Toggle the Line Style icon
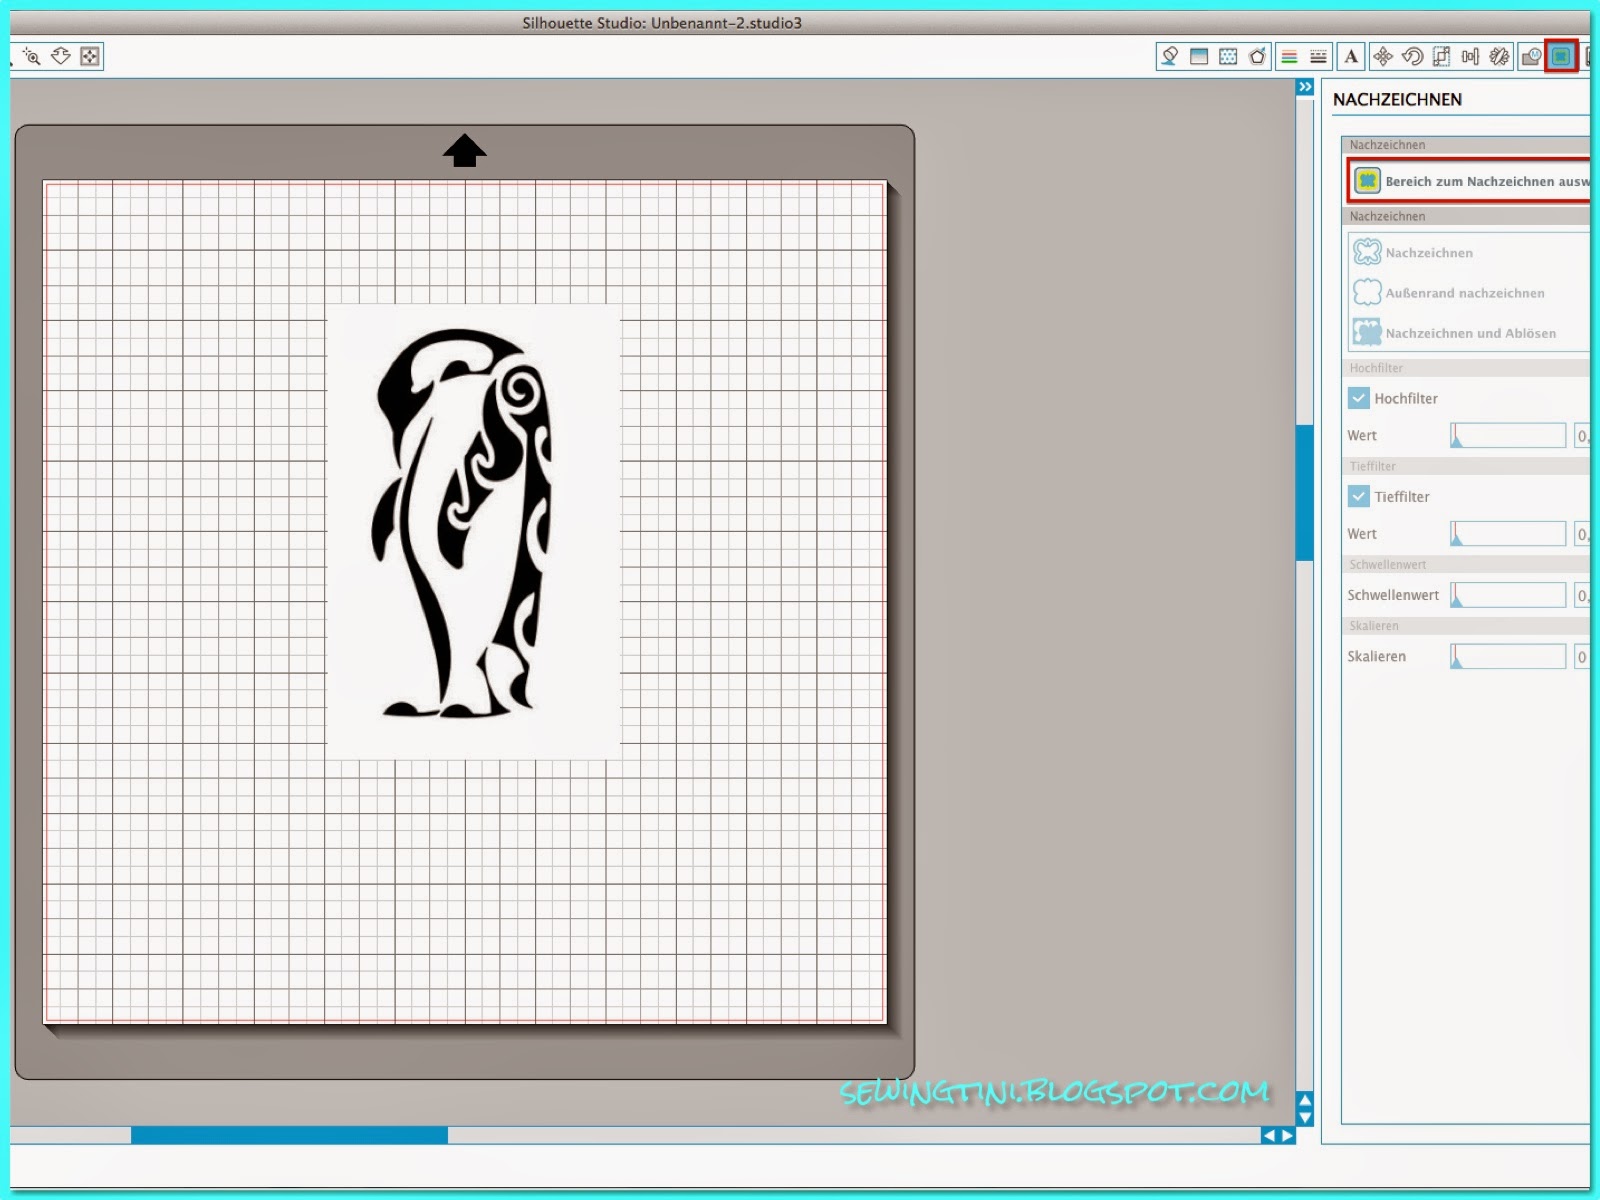 pyautogui.click(x=1316, y=57)
